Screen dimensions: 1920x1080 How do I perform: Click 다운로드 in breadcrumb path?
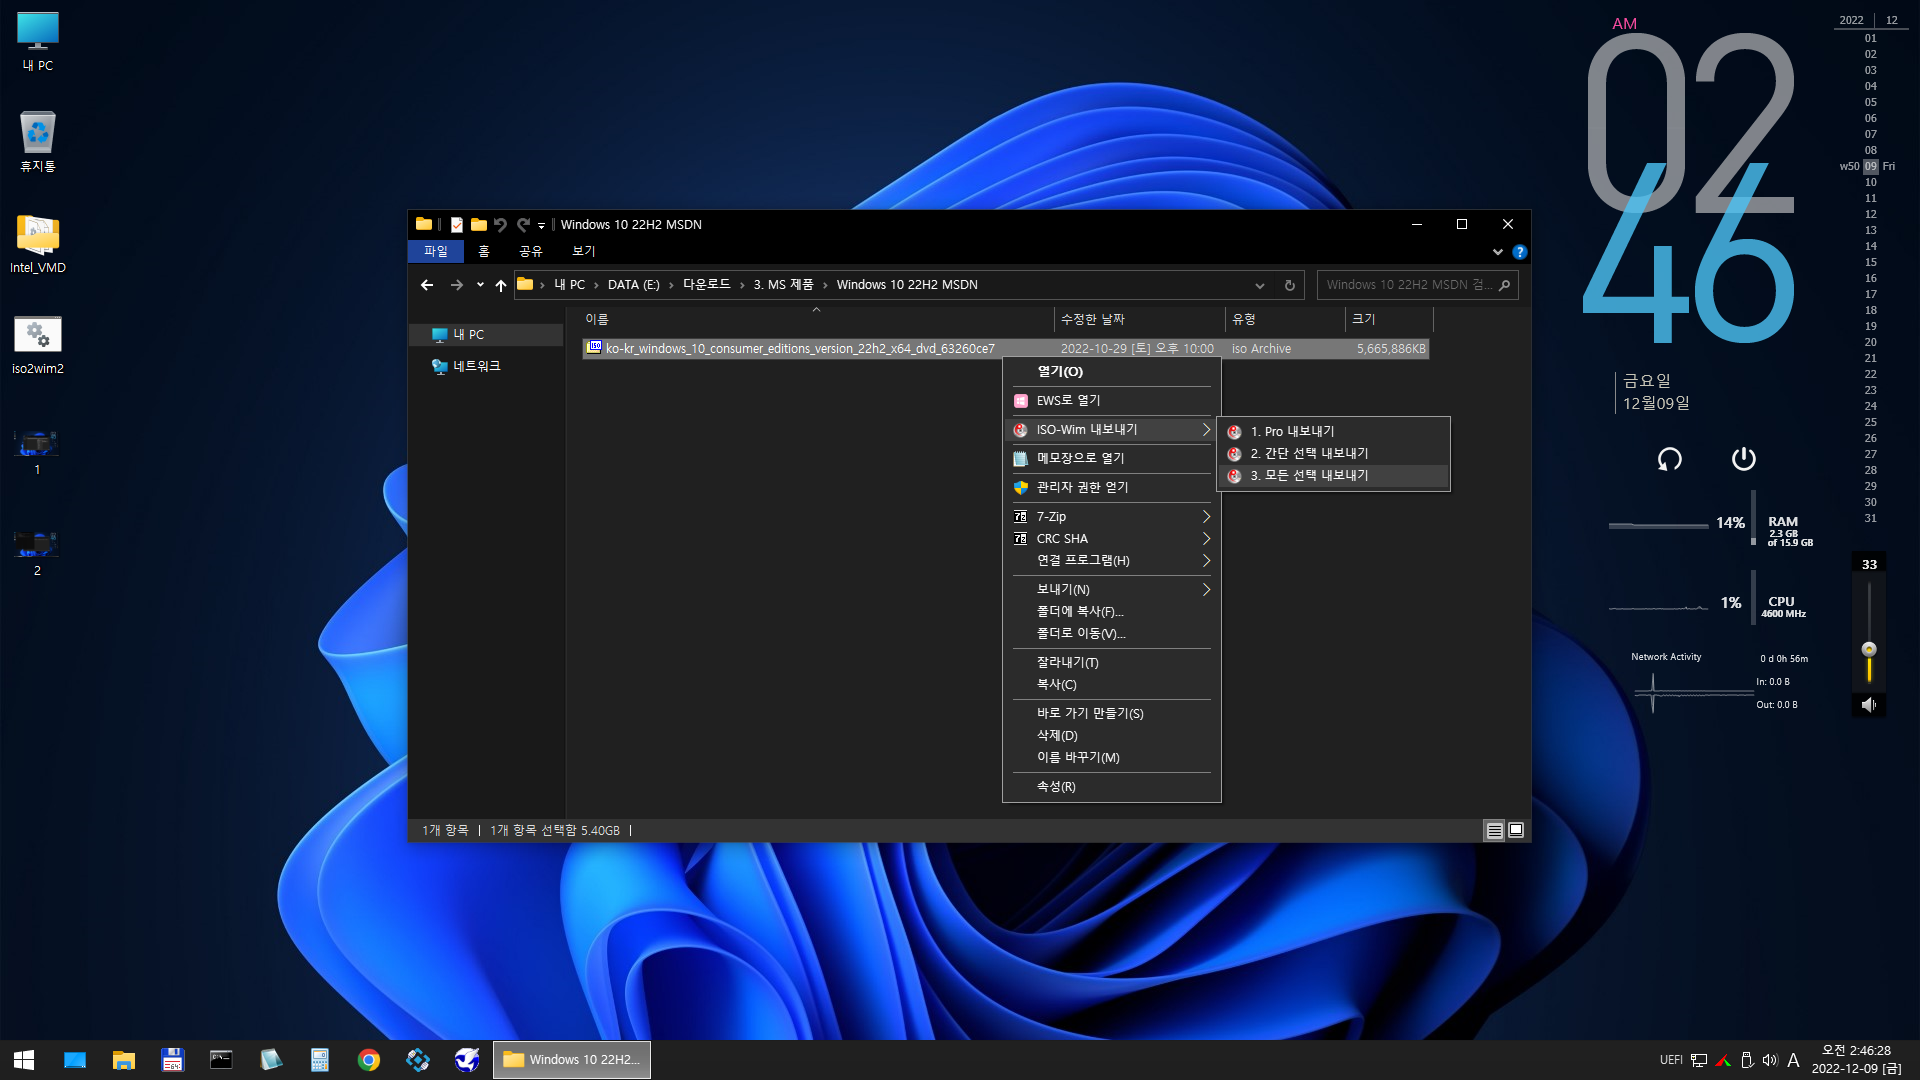click(707, 285)
